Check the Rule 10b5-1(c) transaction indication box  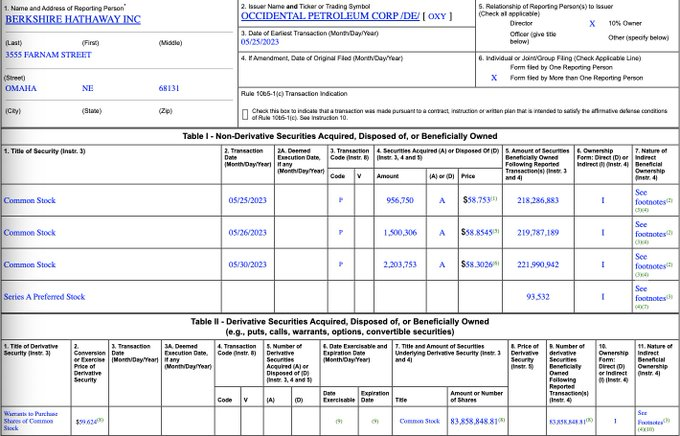click(245, 114)
